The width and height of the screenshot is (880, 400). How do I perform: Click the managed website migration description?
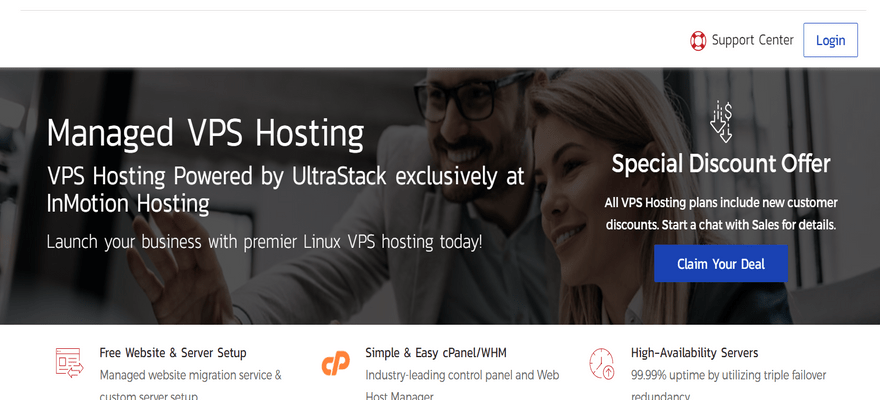[190, 385]
